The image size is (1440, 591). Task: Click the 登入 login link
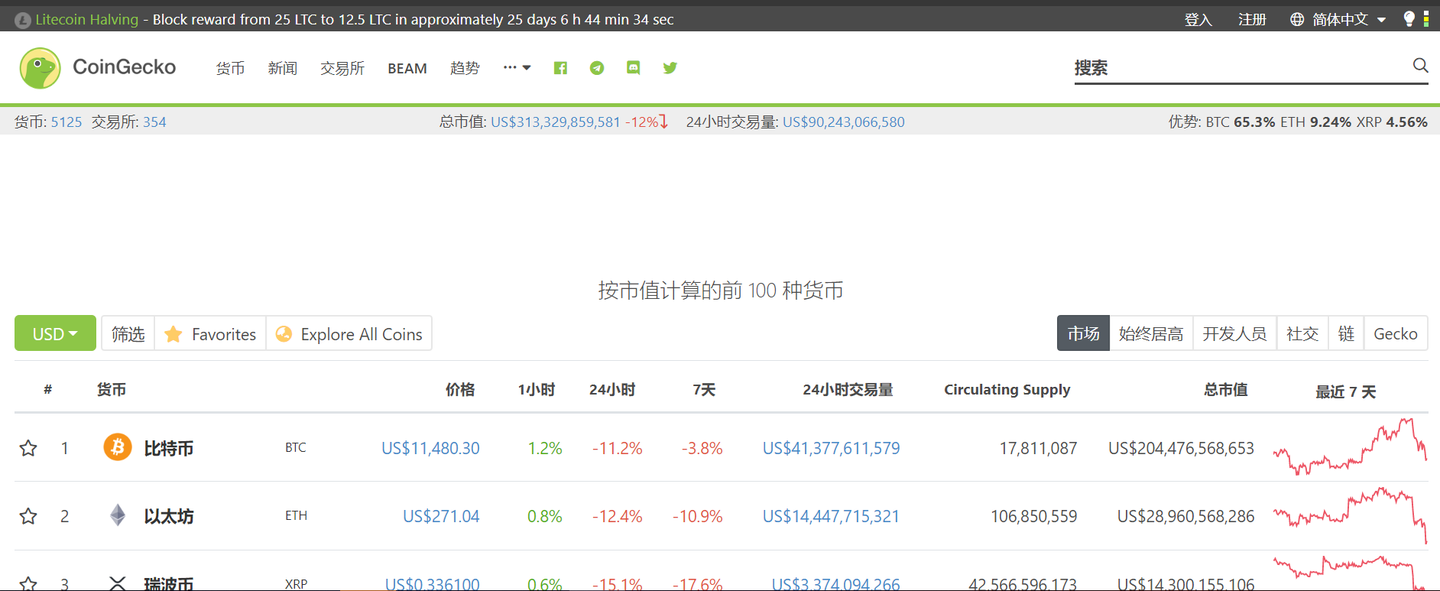tap(1198, 19)
